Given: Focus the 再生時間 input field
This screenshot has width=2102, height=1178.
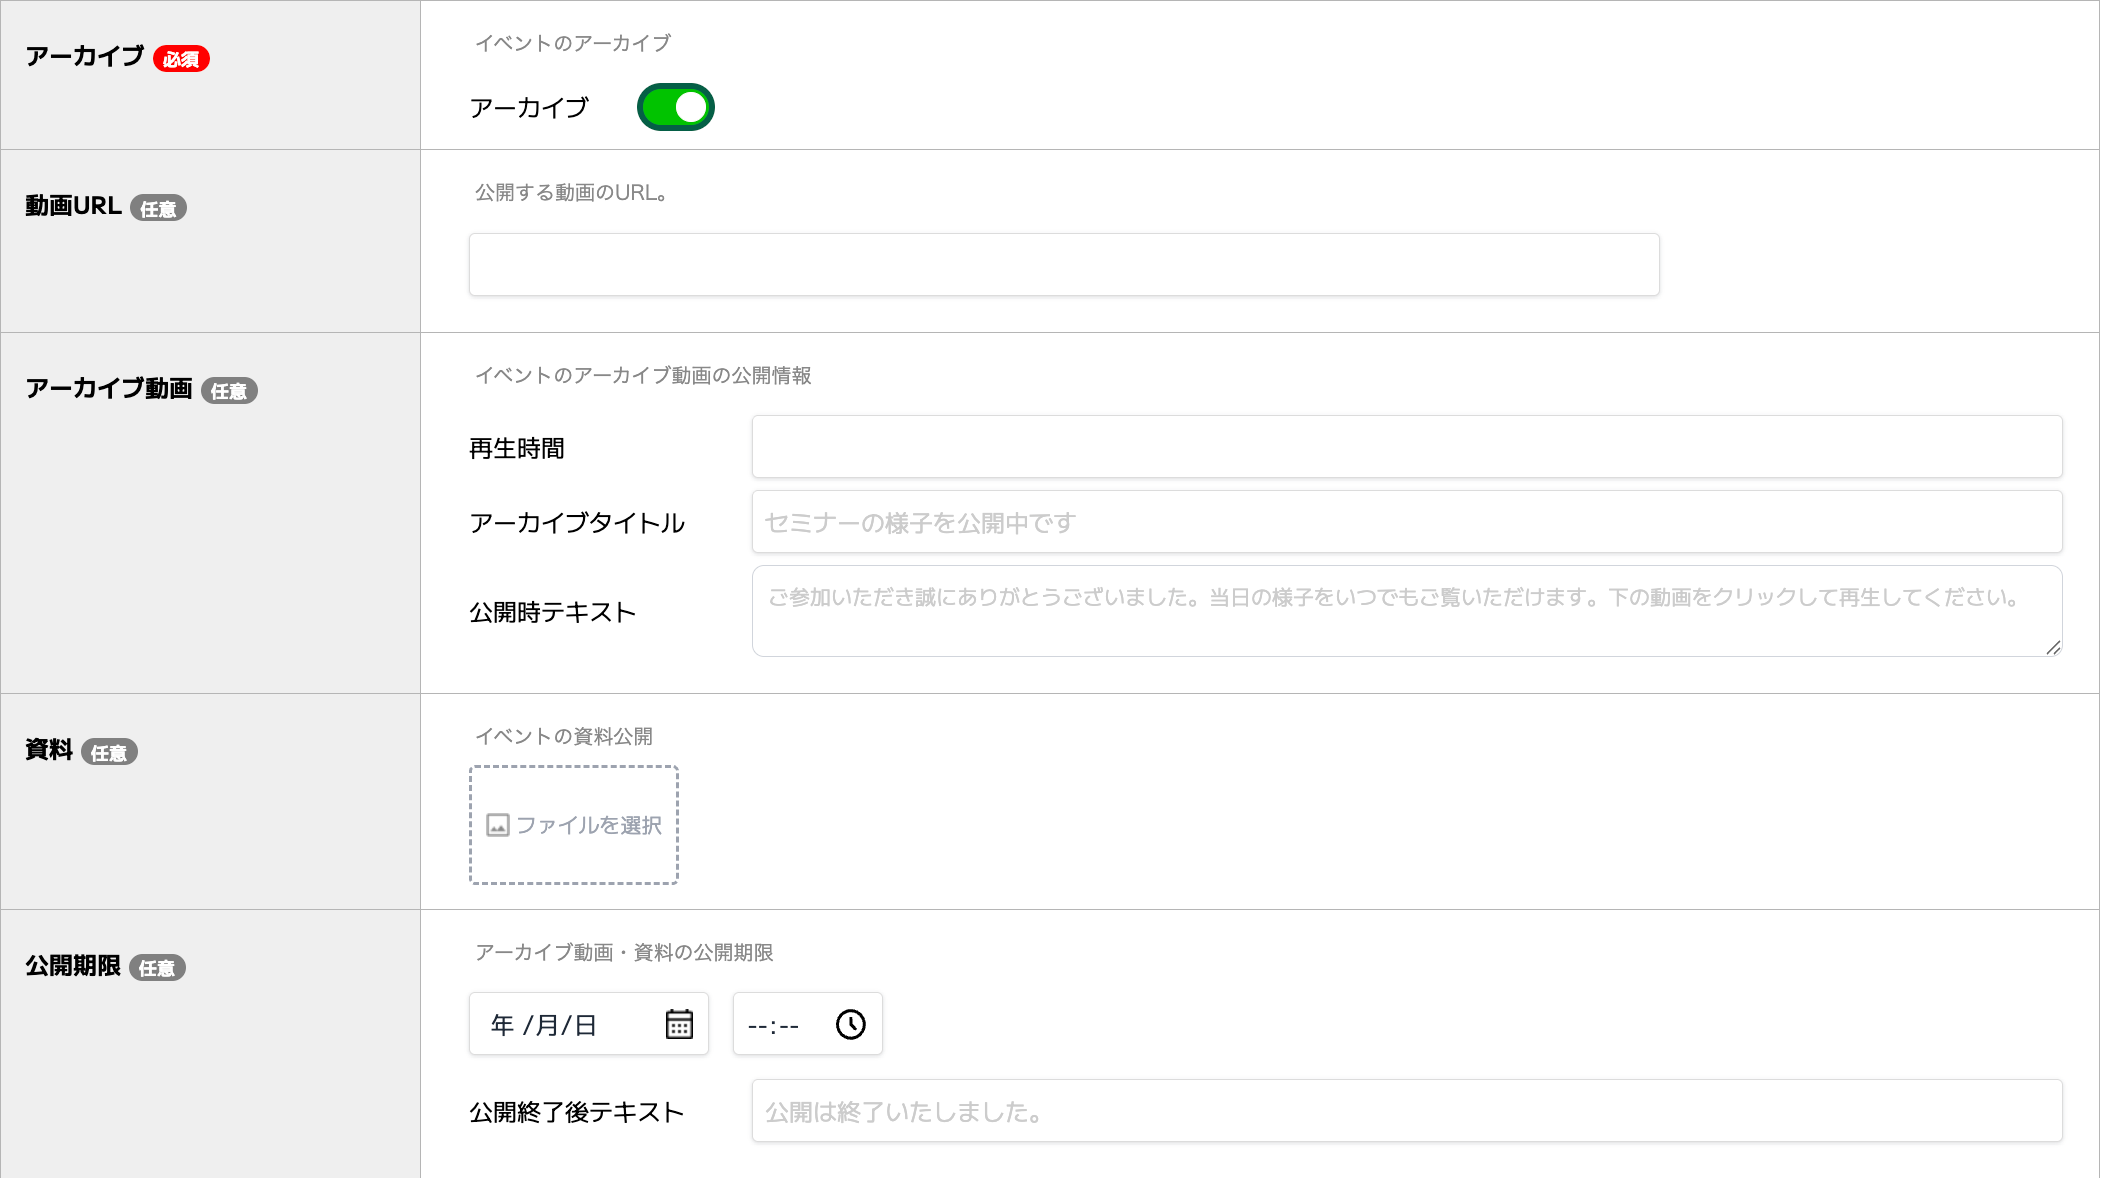Looking at the screenshot, I should coord(1407,446).
